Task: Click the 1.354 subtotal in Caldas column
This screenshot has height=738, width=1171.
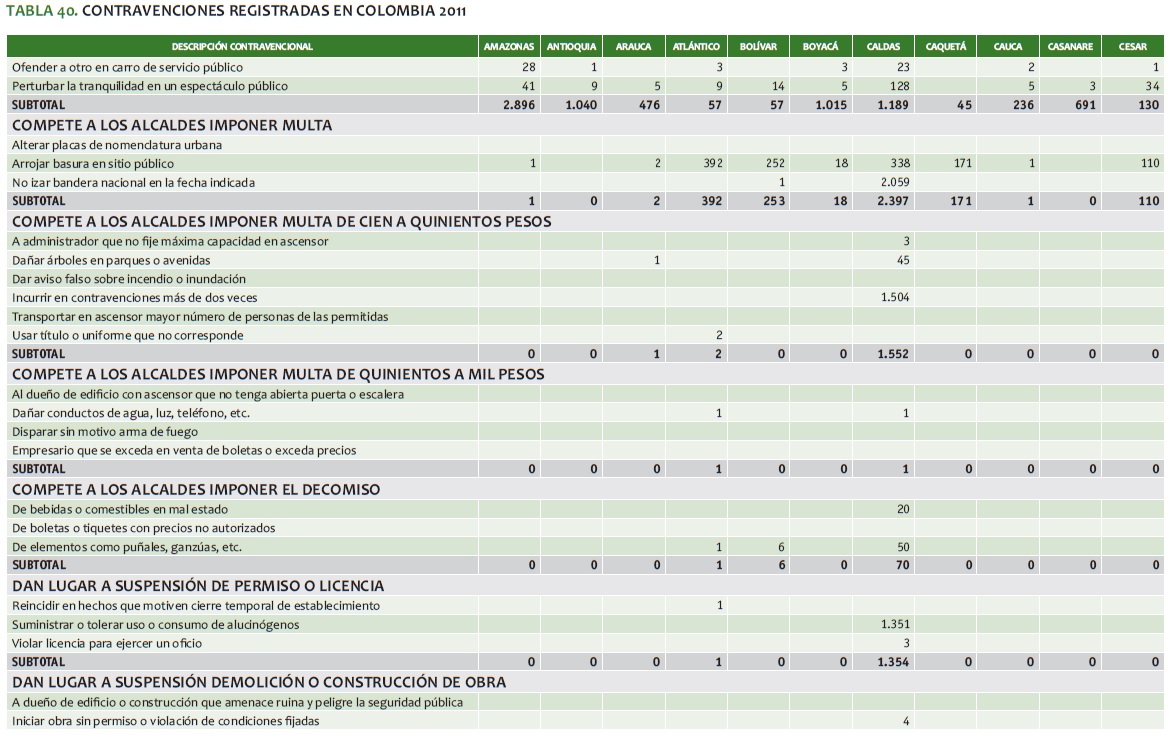Action: click(x=892, y=662)
